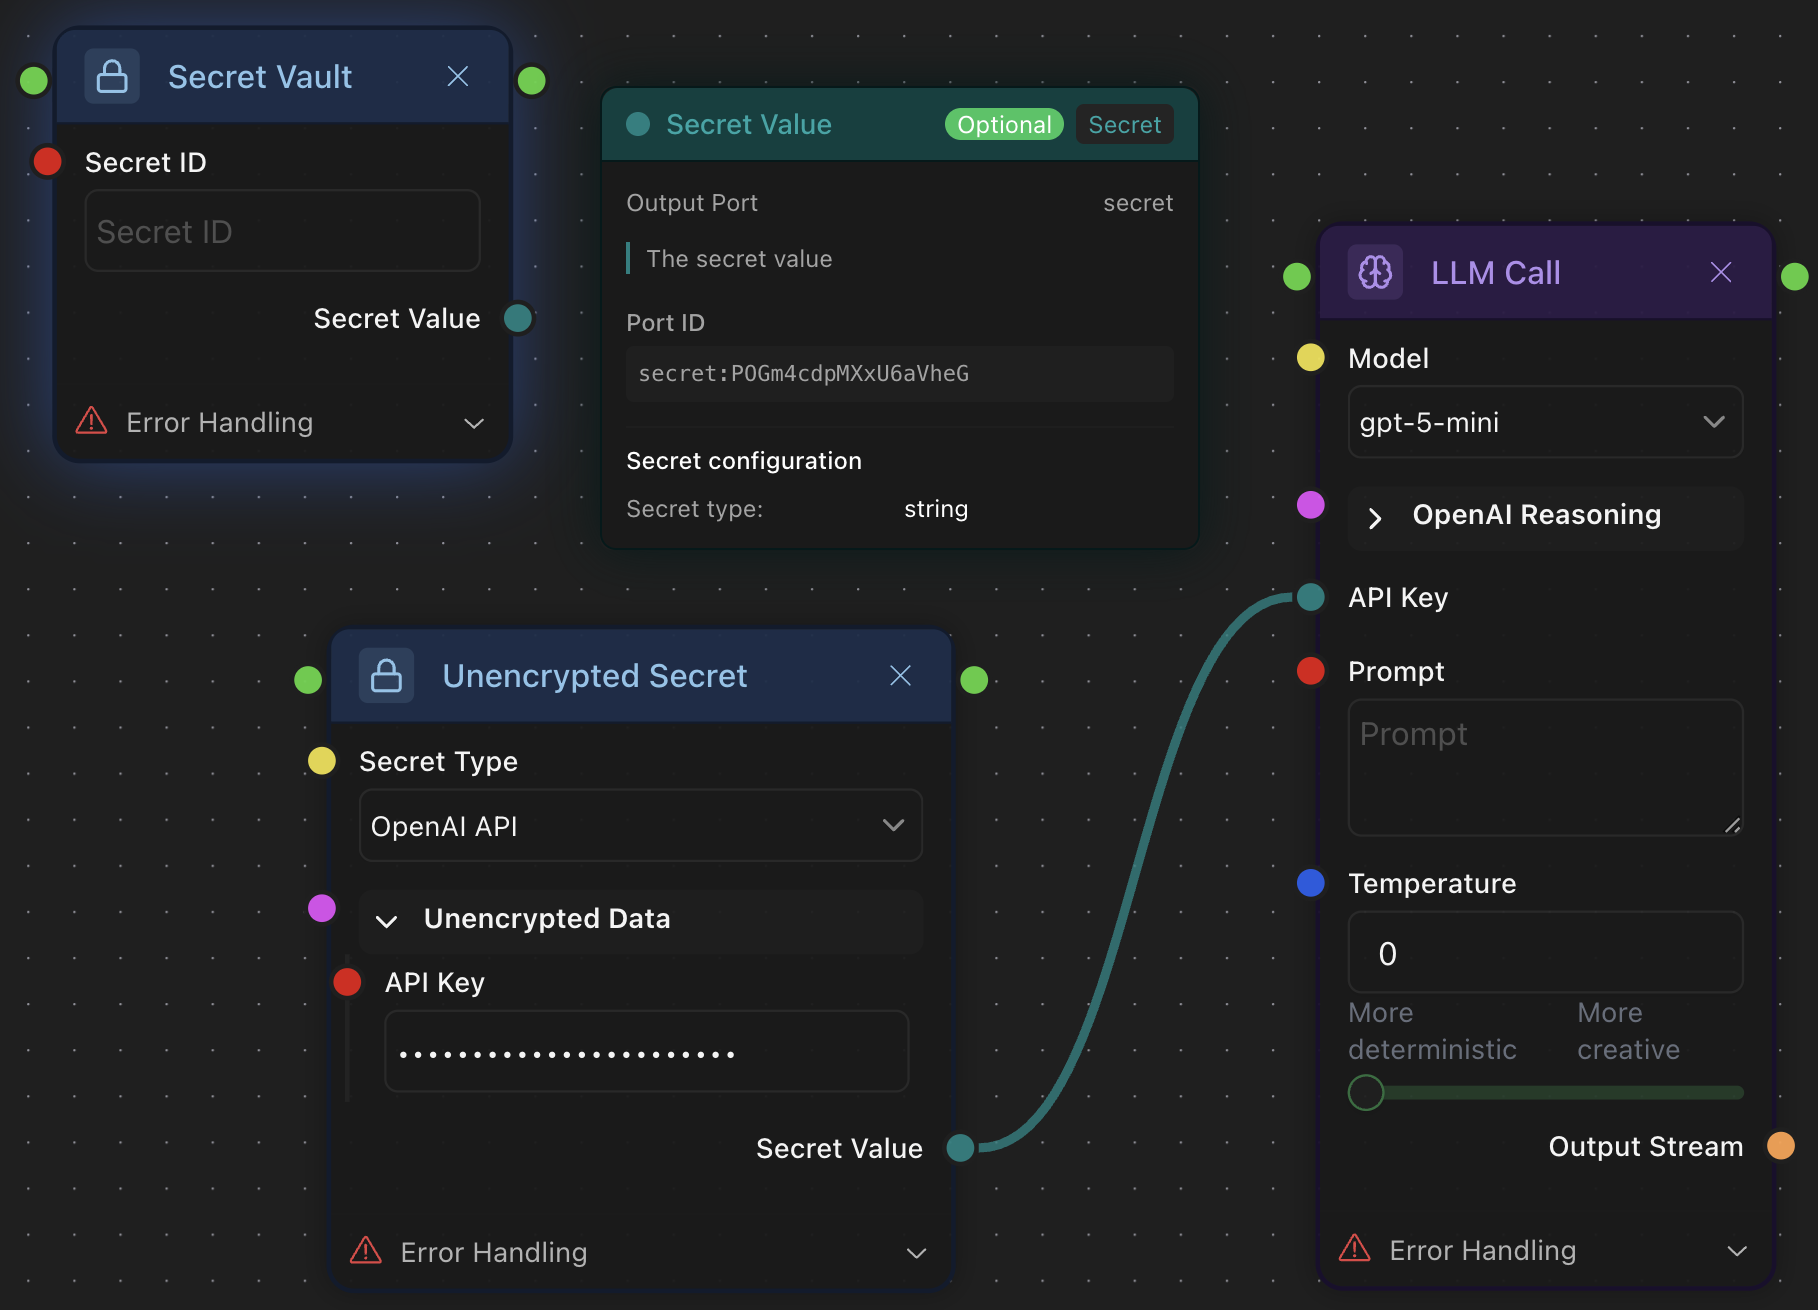
Task: Click the lock icon on Secret Vault node
Action: pos(112,77)
